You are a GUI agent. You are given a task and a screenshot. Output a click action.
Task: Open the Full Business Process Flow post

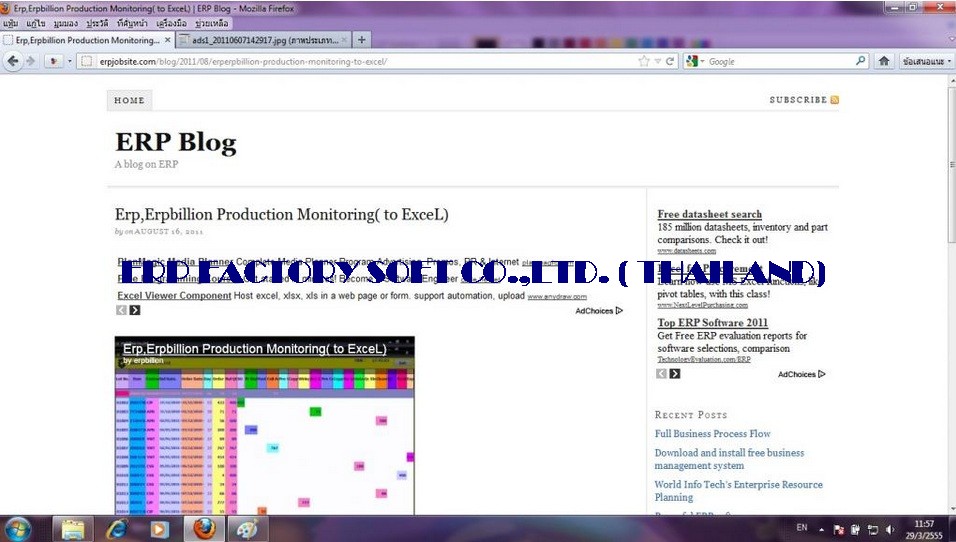712,434
